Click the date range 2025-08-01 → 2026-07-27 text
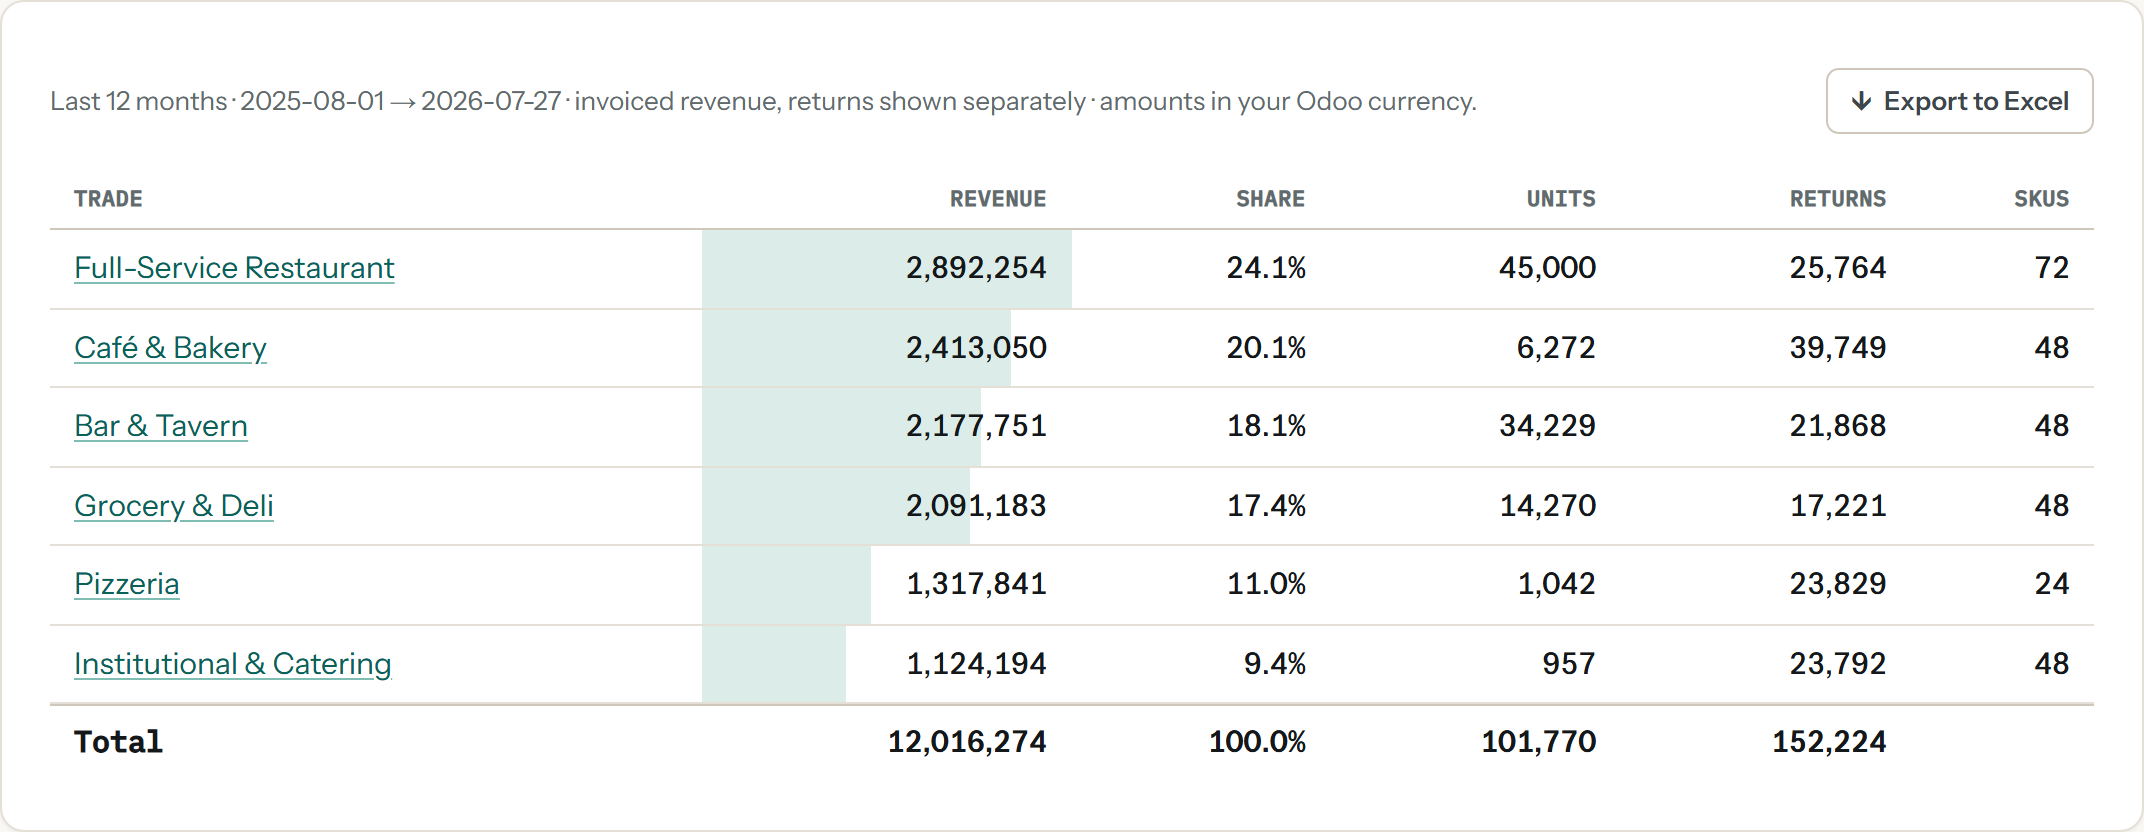 (x=400, y=101)
